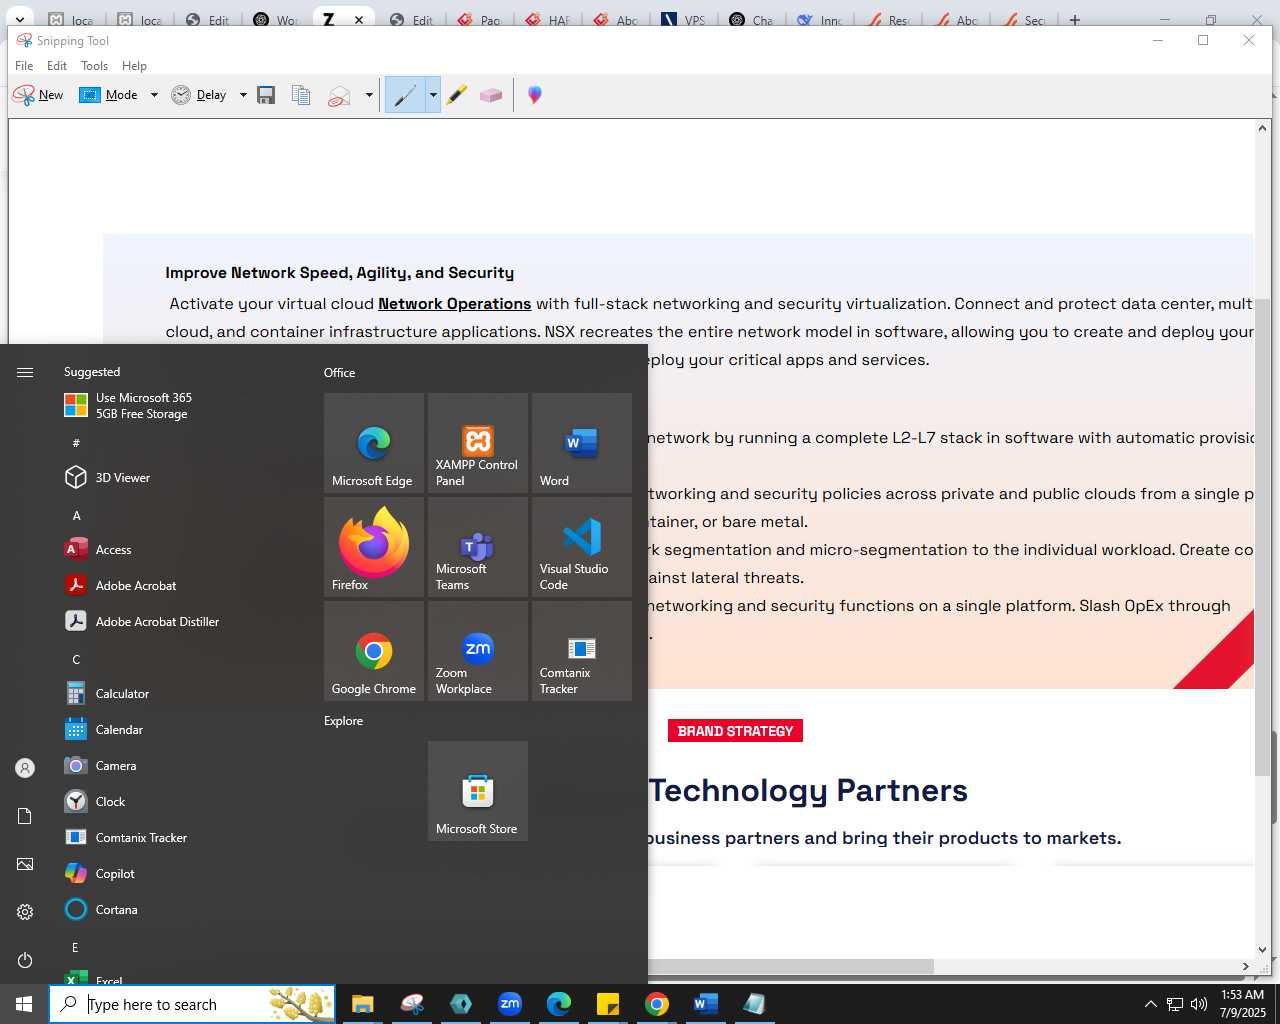Screen dimensions: 1280x1024
Task: Click the Snipping Tool vertical scrollbar
Action: [1262, 538]
